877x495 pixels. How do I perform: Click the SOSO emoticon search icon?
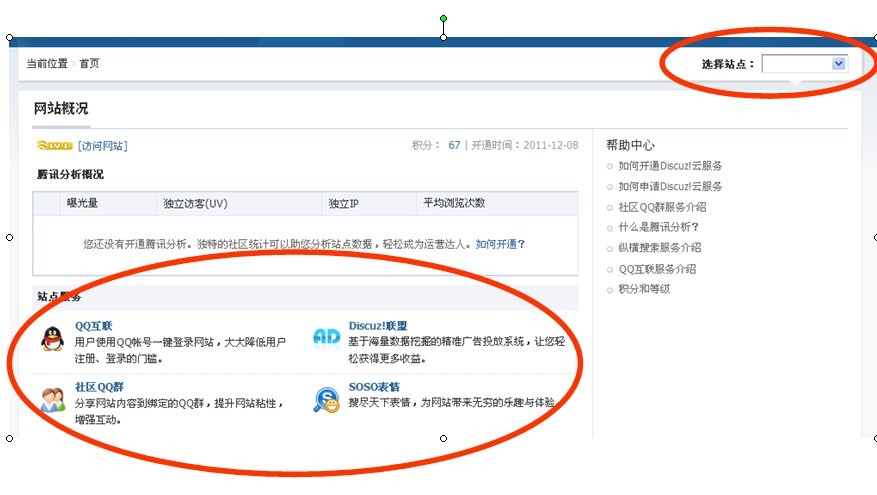[327, 400]
